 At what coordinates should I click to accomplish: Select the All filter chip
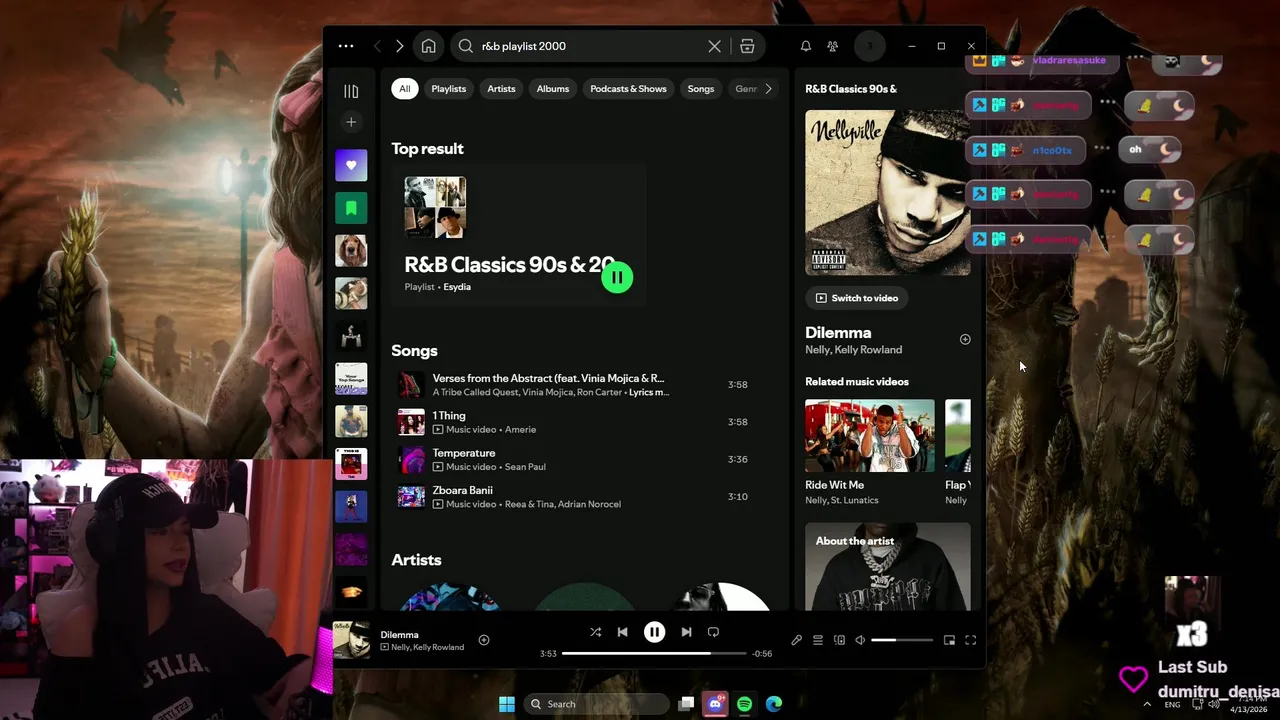[x=404, y=89]
